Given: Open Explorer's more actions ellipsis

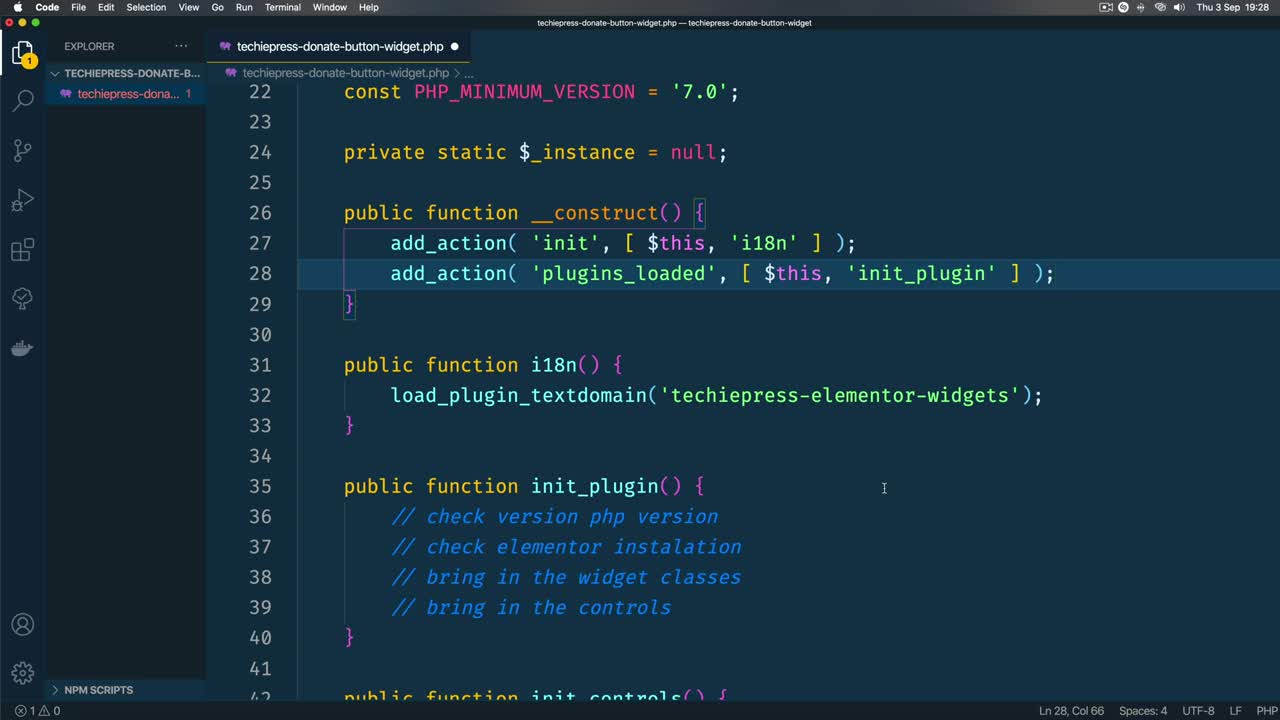Looking at the screenshot, I should coord(181,46).
